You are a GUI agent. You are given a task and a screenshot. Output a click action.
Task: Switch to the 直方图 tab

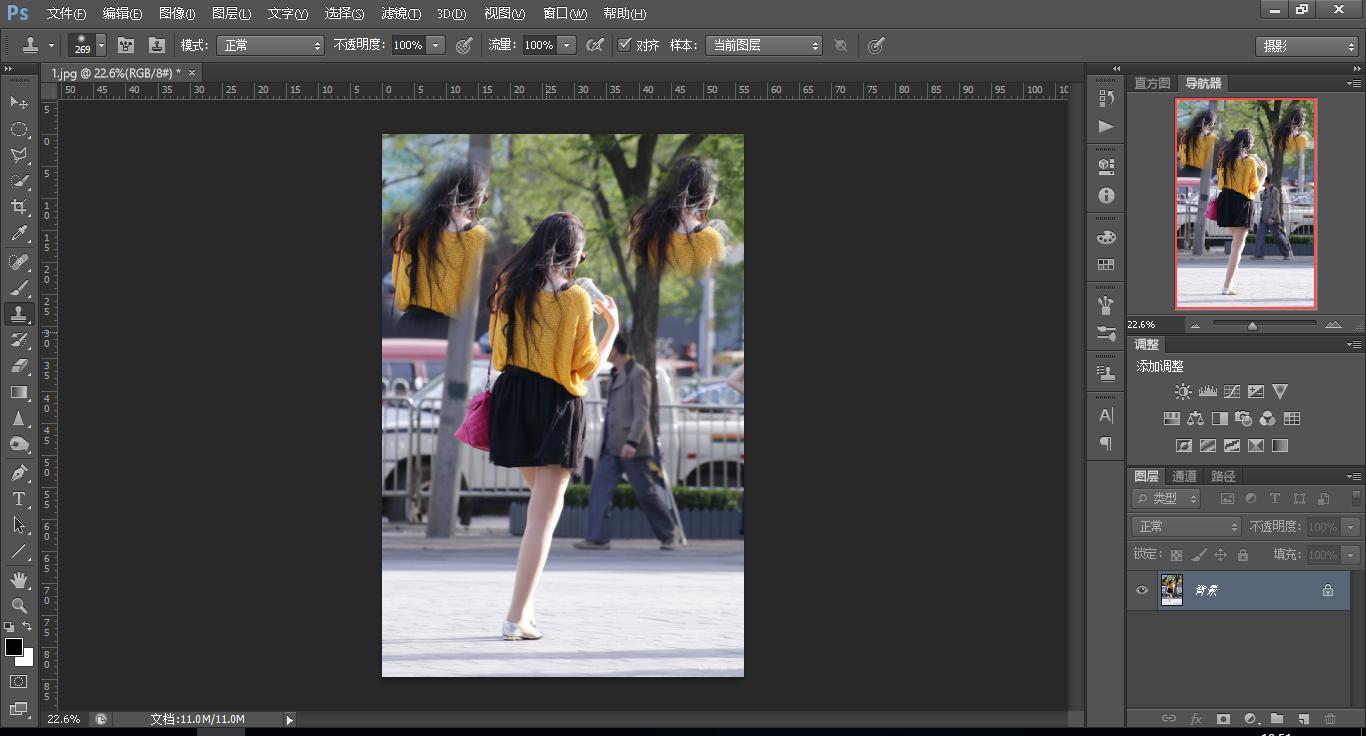(1151, 84)
